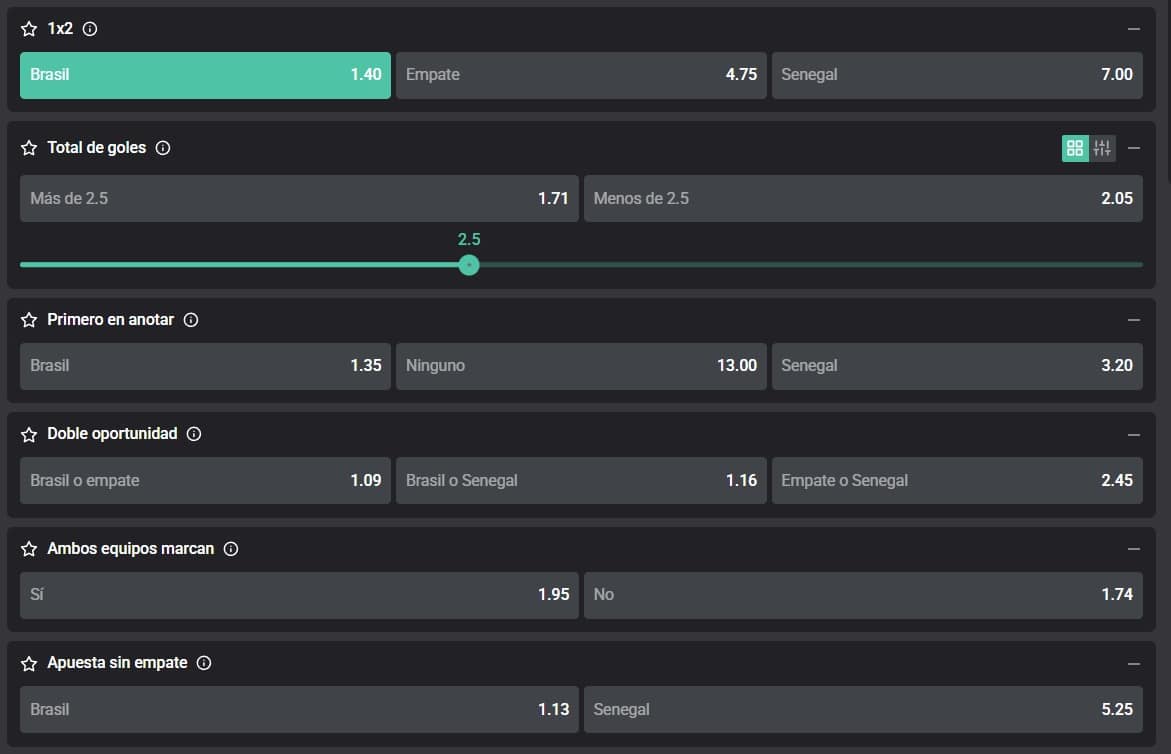Mark Primero en anotar as favorite
The image size is (1171, 754).
tap(29, 320)
